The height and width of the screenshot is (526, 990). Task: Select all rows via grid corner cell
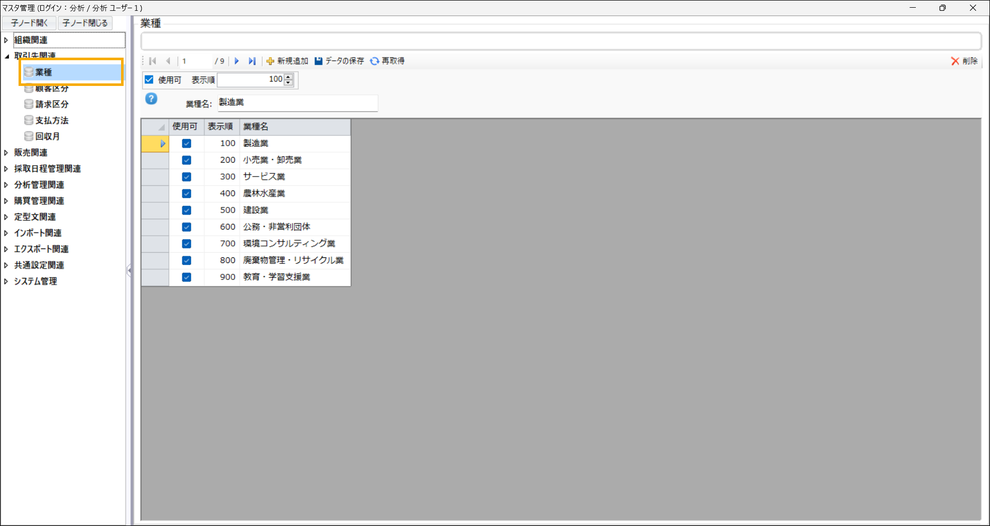[155, 127]
